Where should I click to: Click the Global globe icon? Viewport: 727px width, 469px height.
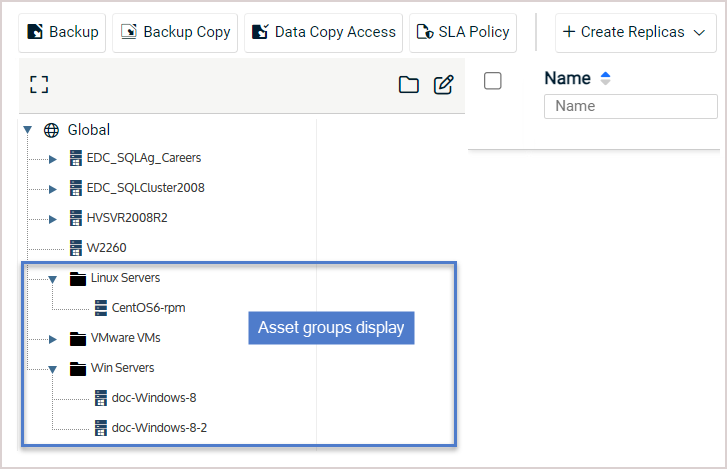(x=51, y=130)
